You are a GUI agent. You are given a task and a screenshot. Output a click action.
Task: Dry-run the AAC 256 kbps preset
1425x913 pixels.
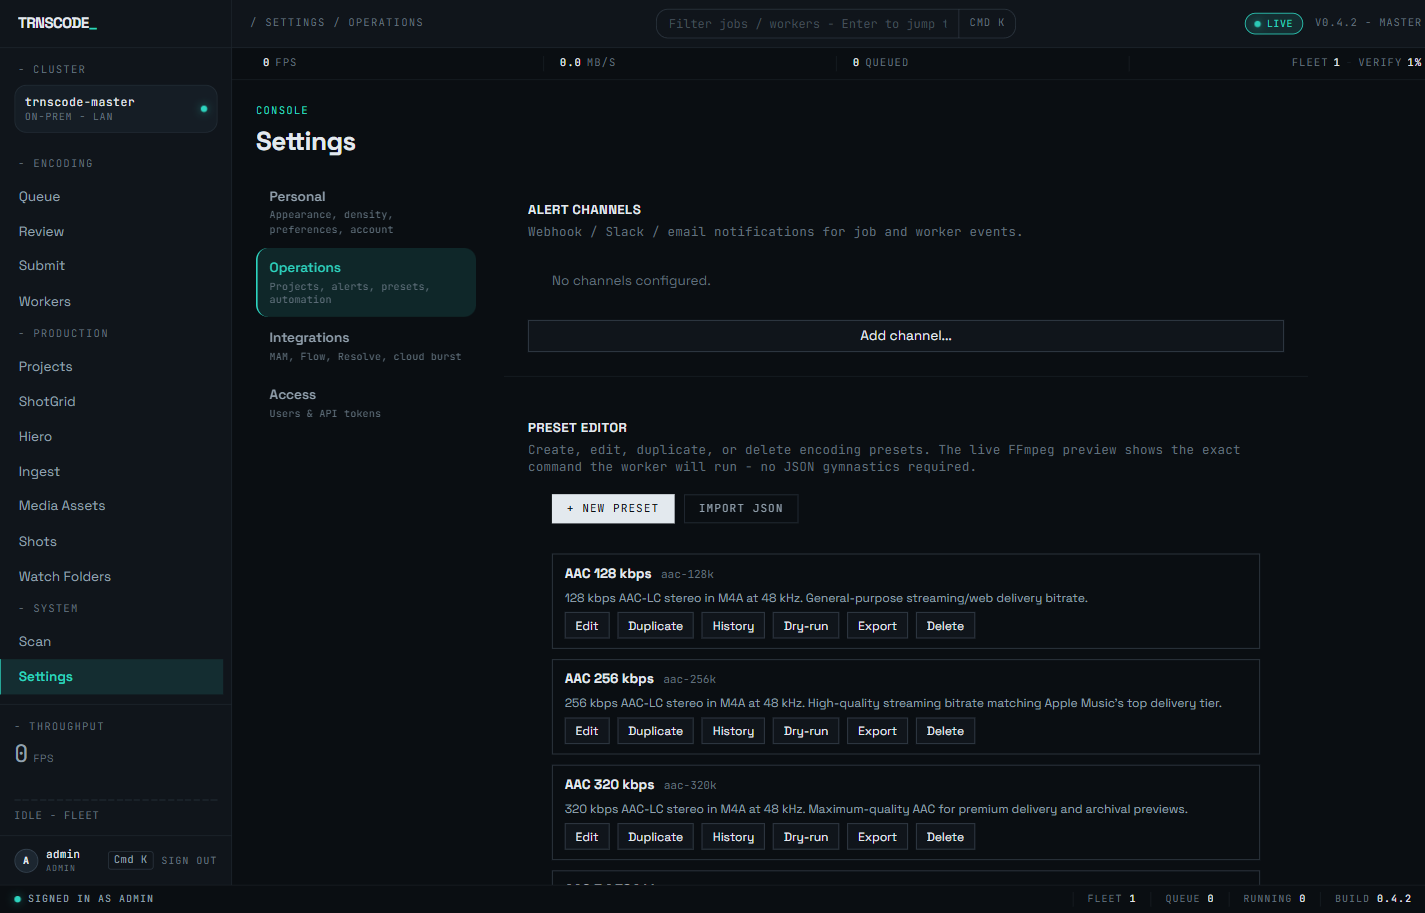[x=806, y=731]
